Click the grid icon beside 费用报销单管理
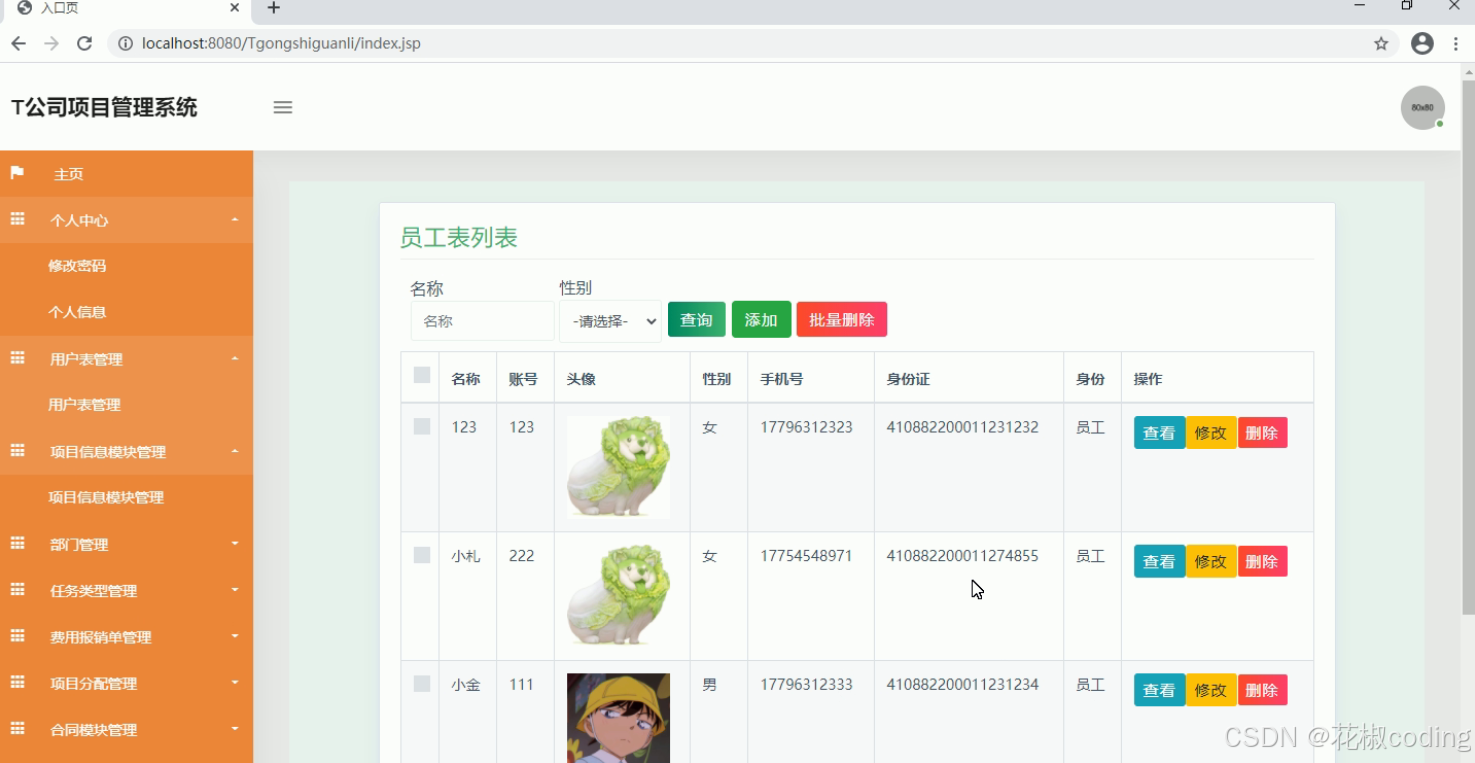 pyautogui.click(x=16, y=636)
